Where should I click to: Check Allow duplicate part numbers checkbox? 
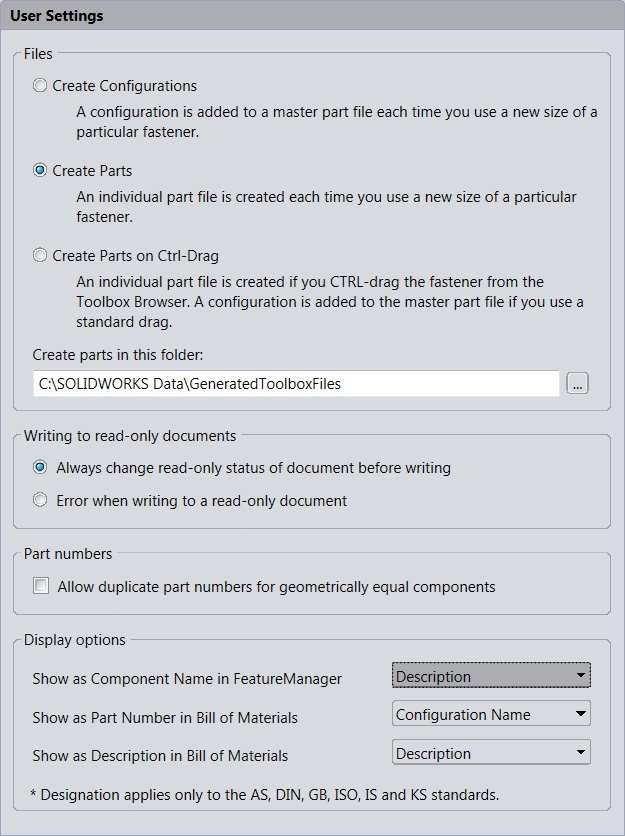[41, 586]
